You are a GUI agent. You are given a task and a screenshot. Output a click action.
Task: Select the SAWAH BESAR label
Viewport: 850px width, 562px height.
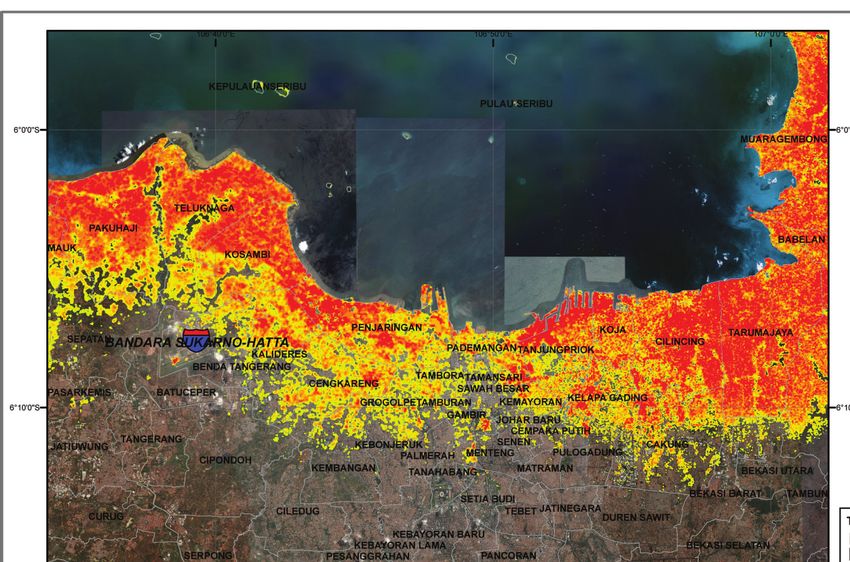pos(493,389)
